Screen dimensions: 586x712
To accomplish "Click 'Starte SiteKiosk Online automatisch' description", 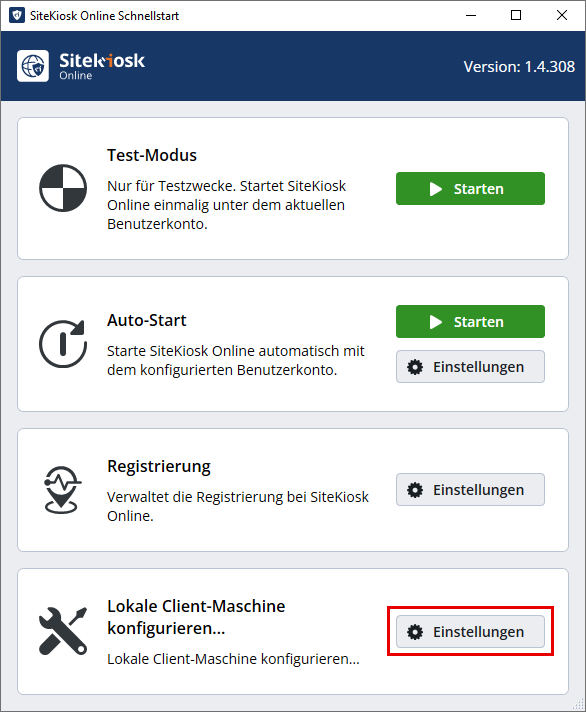I will (236, 361).
